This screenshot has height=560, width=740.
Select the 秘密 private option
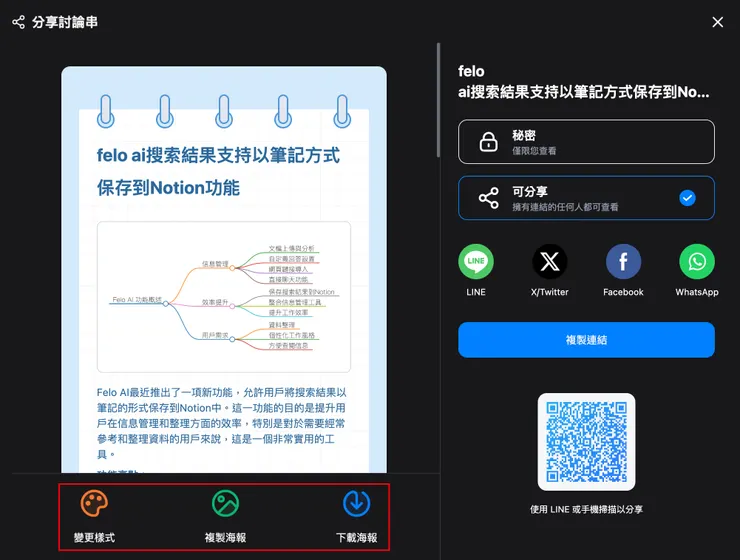point(586,142)
